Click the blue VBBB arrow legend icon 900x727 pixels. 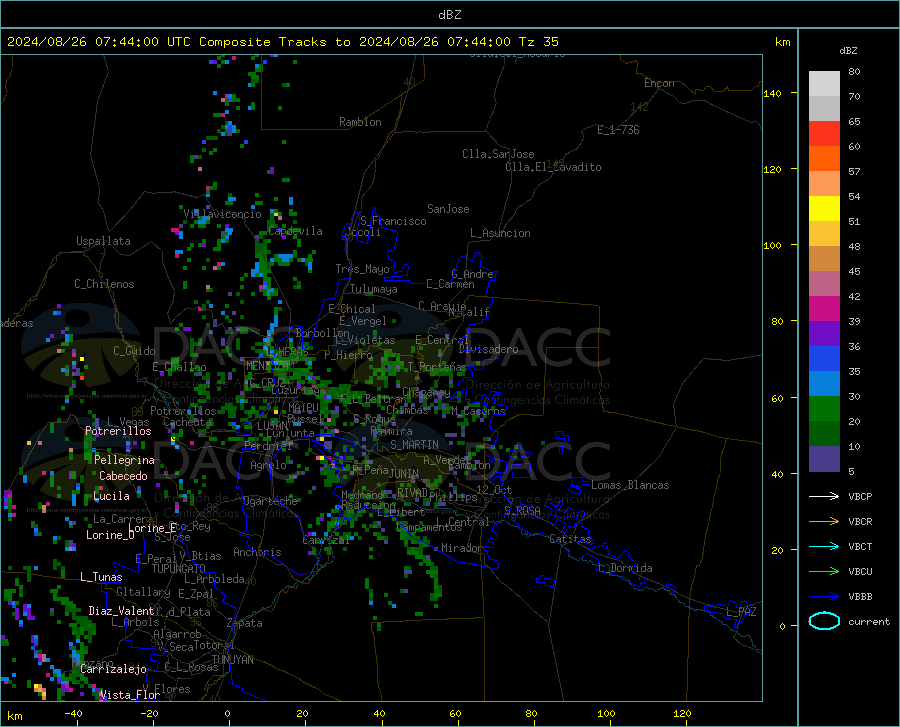pyautogui.click(x=824, y=597)
